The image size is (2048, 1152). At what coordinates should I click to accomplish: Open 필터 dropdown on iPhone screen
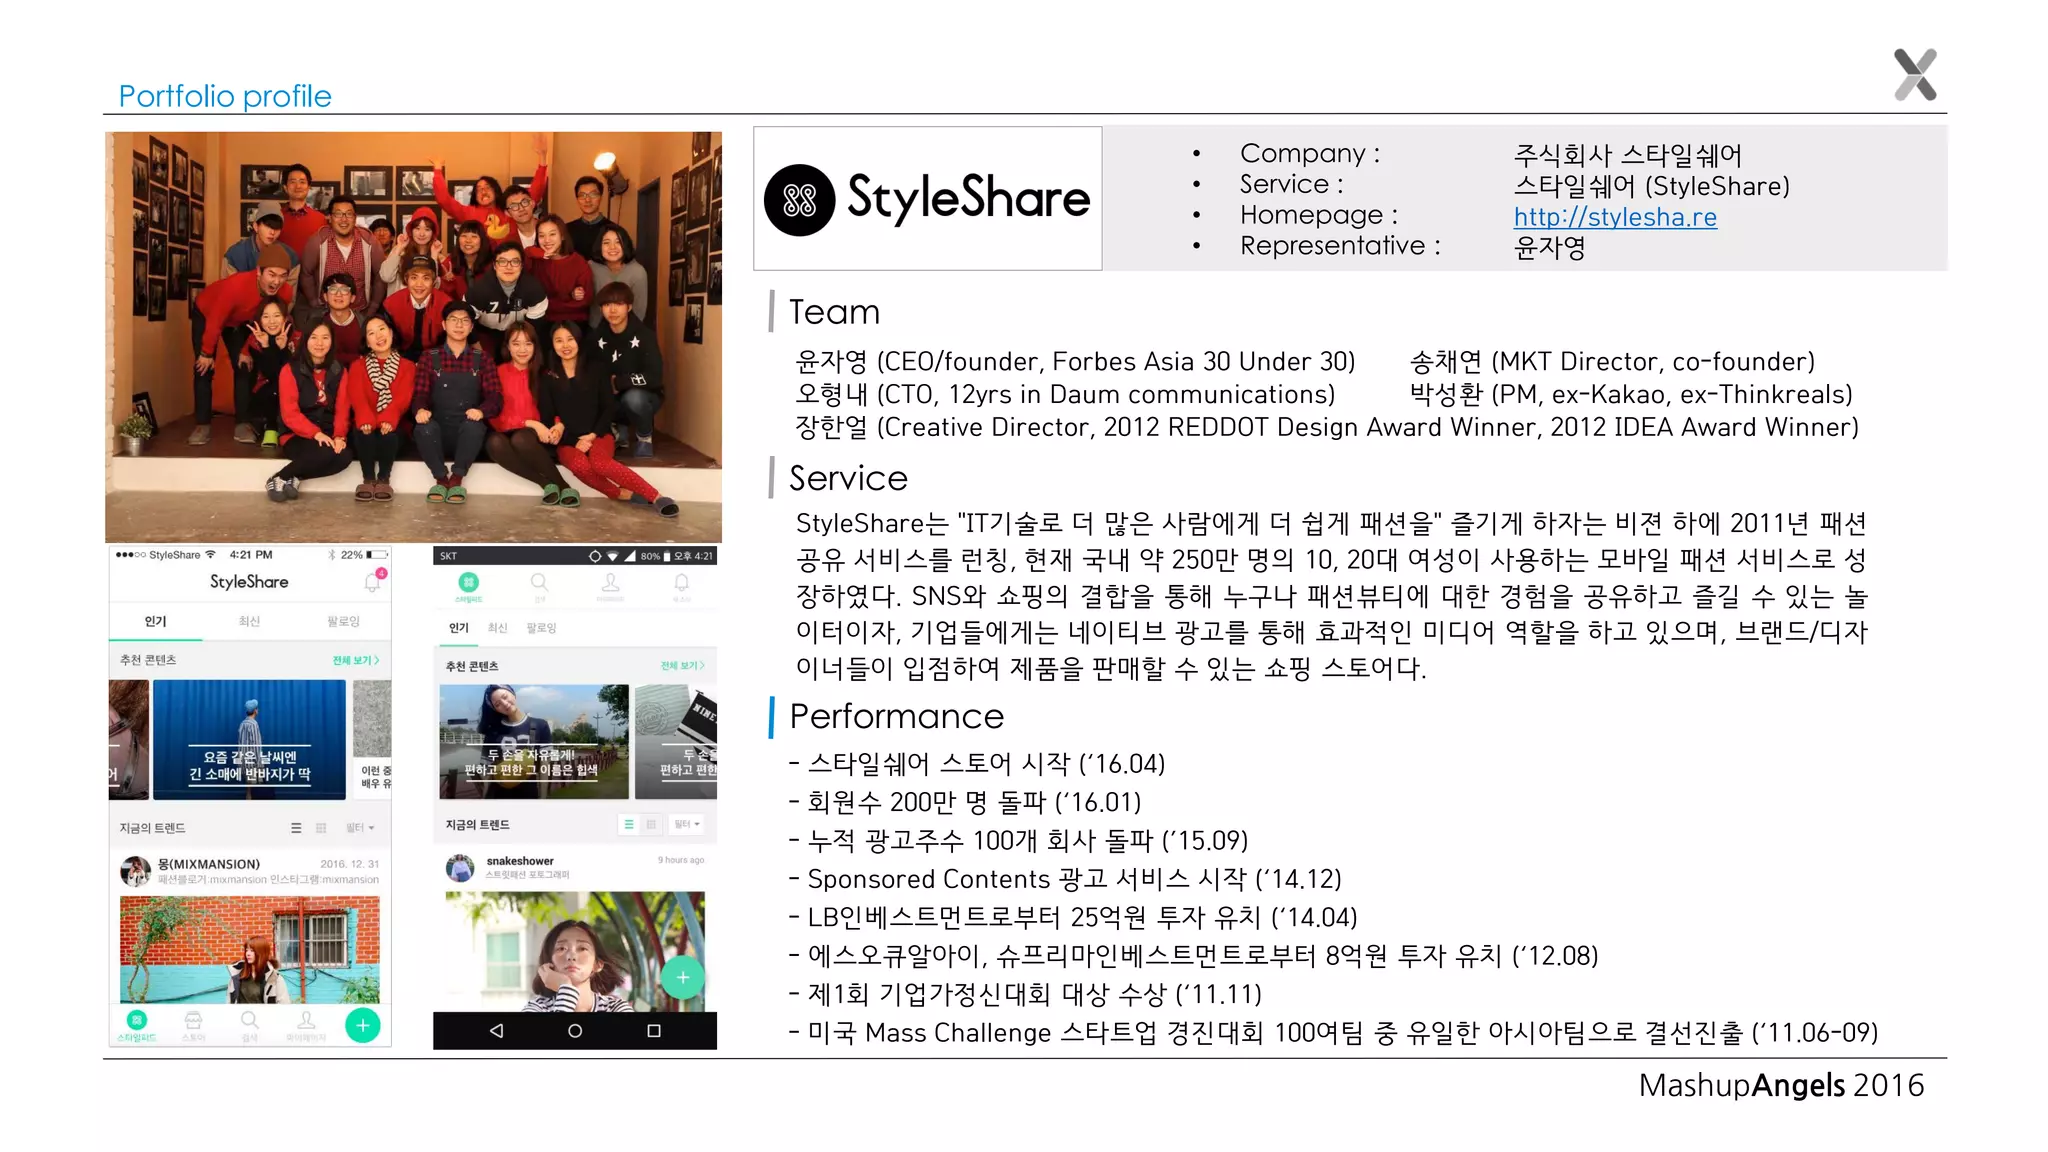tap(360, 828)
